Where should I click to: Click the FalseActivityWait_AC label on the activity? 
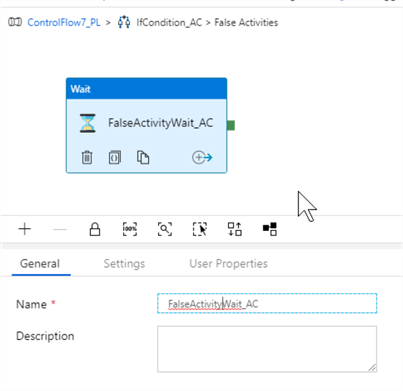pos(160,123)
